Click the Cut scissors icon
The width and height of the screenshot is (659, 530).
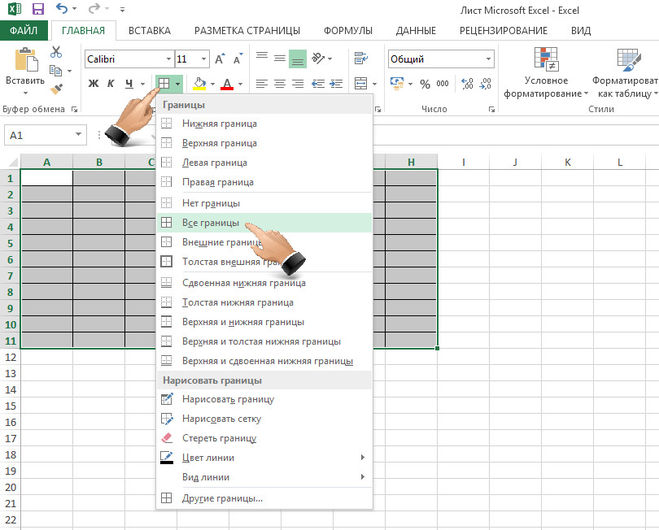[56, 52]
